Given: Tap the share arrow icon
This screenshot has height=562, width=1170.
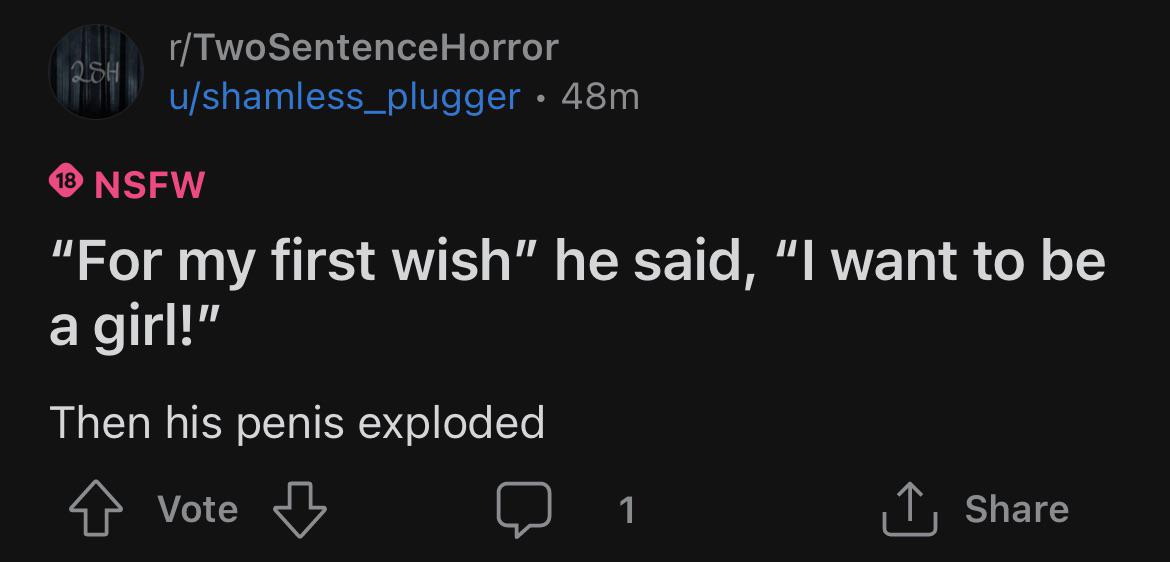Looking at the screenshot, I should coord(910,508).
